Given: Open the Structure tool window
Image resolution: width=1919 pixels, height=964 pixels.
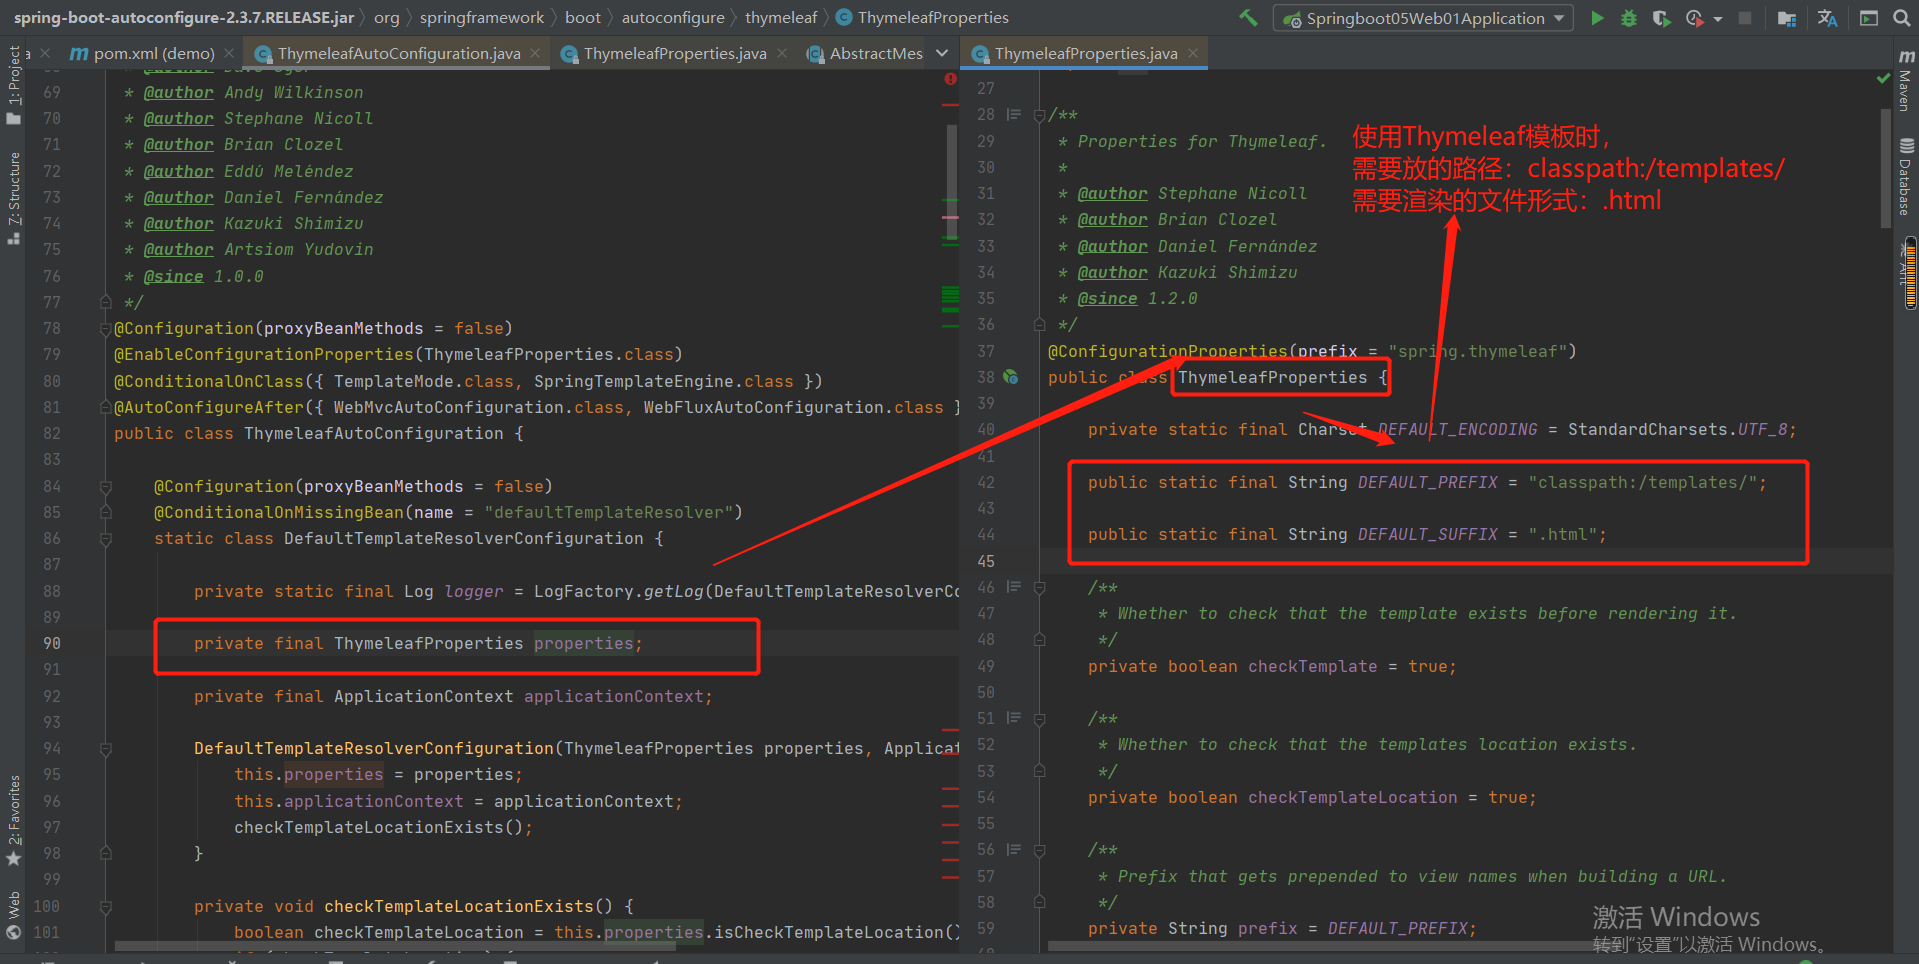Looking at the screenshot, I should tap(13, 198).
